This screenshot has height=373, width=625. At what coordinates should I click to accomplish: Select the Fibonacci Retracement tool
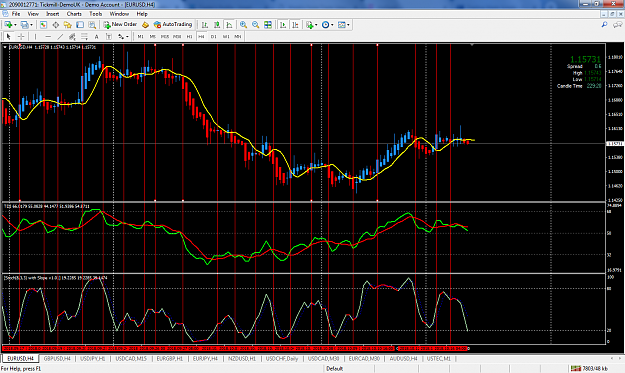(85, 36)
